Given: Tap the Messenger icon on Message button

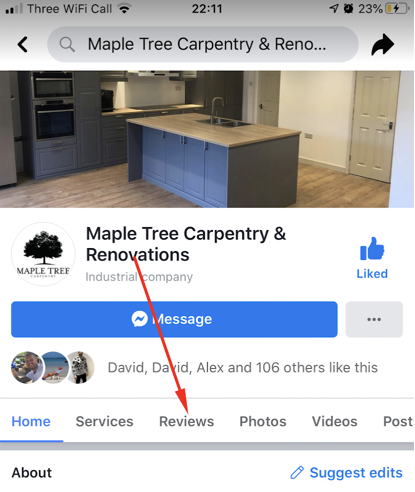Looking at the screenshot, I should (x=139, y=319).
